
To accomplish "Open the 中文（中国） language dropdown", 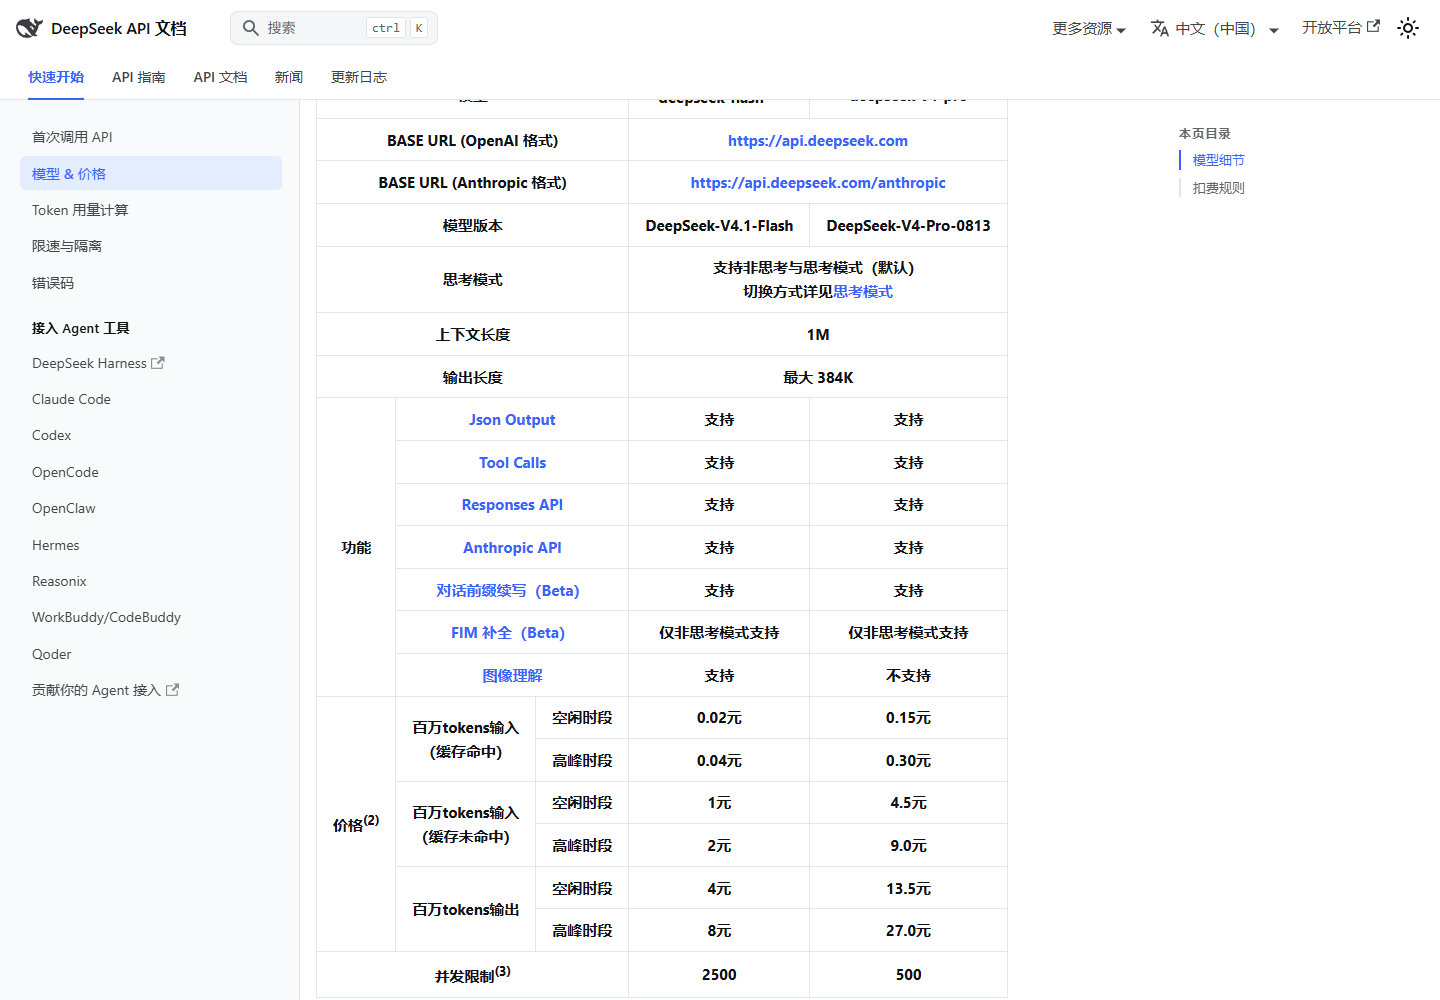I will (x=1215, y=28).
